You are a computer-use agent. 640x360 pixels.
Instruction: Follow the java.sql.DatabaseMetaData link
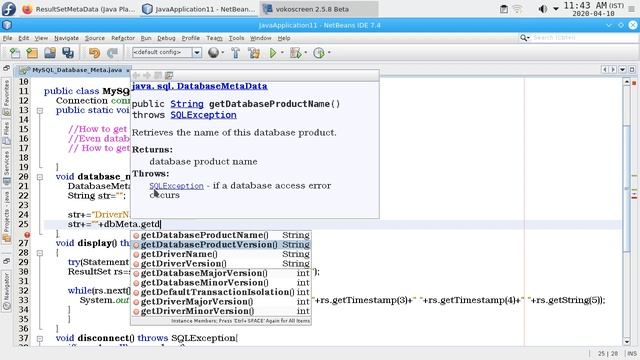(x=199, y=86)
